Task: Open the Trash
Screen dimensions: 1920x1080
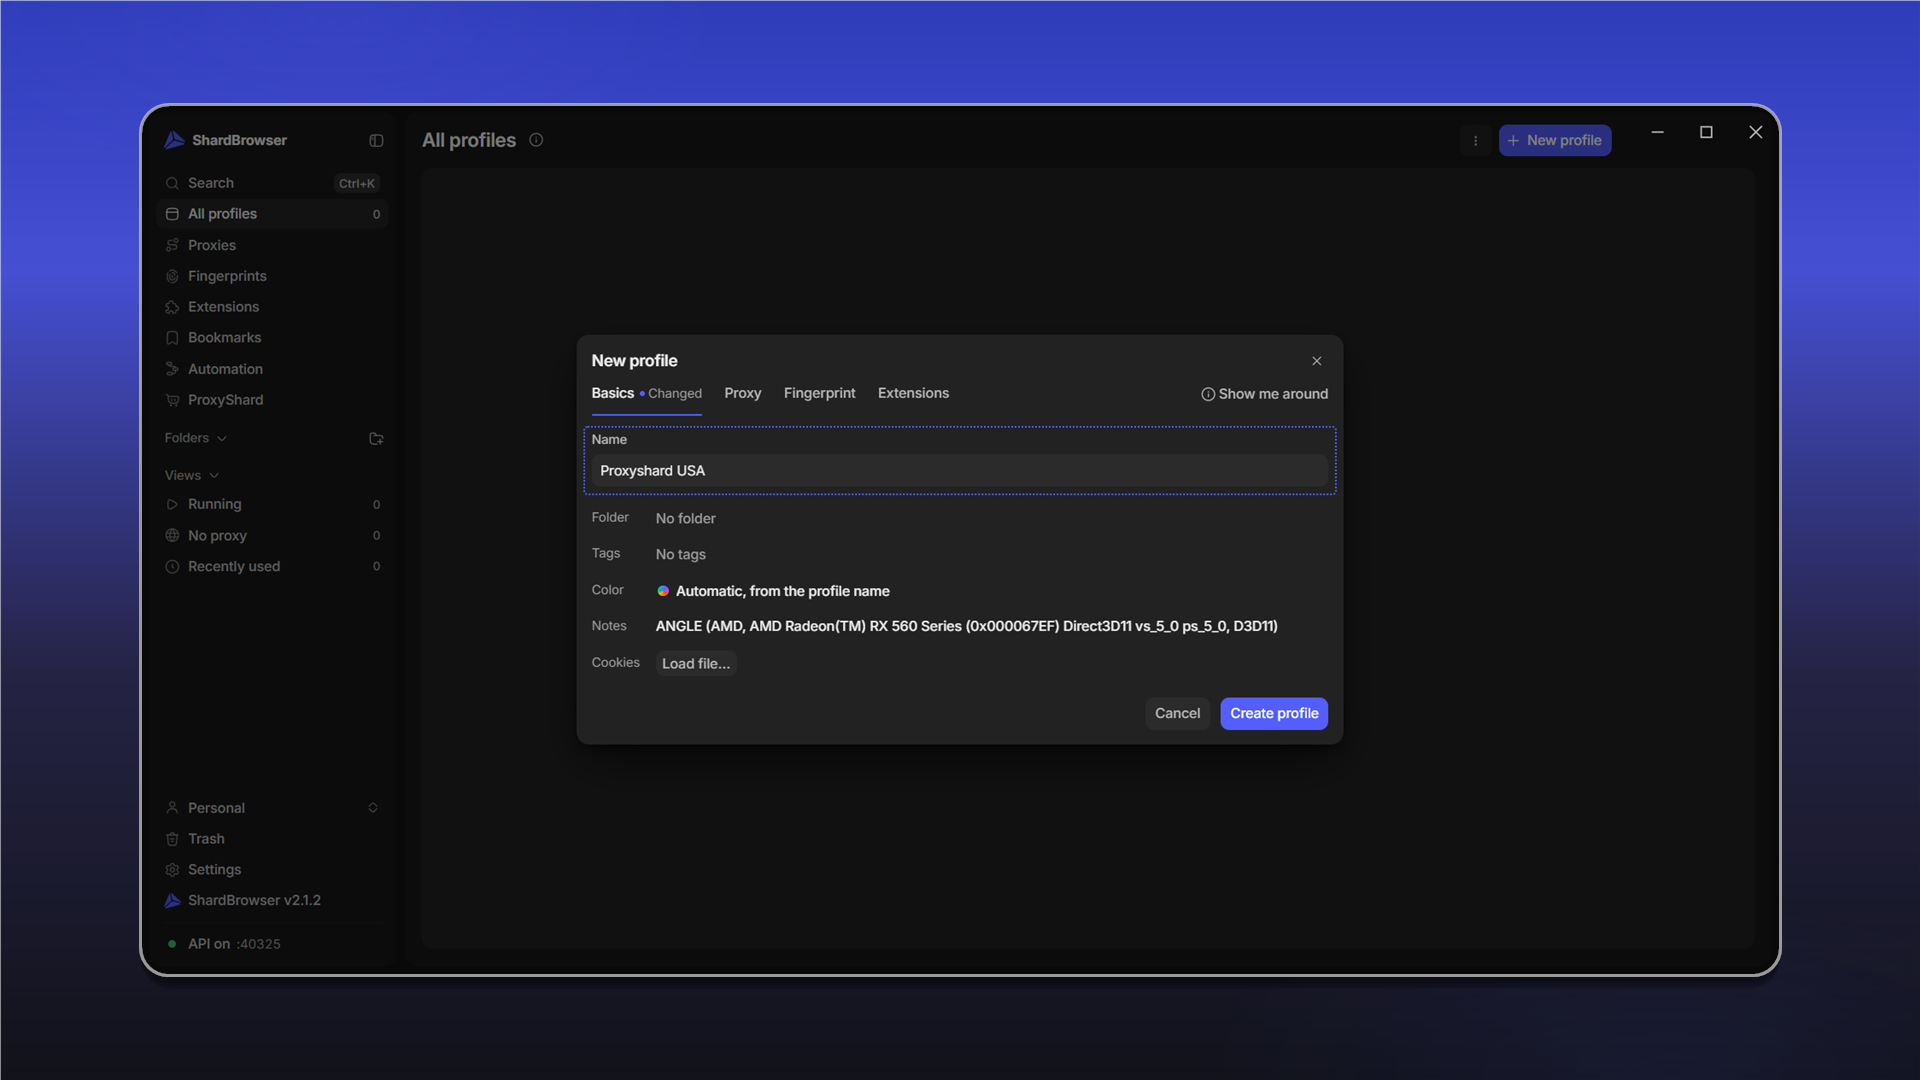Action: tap(272, 839)
